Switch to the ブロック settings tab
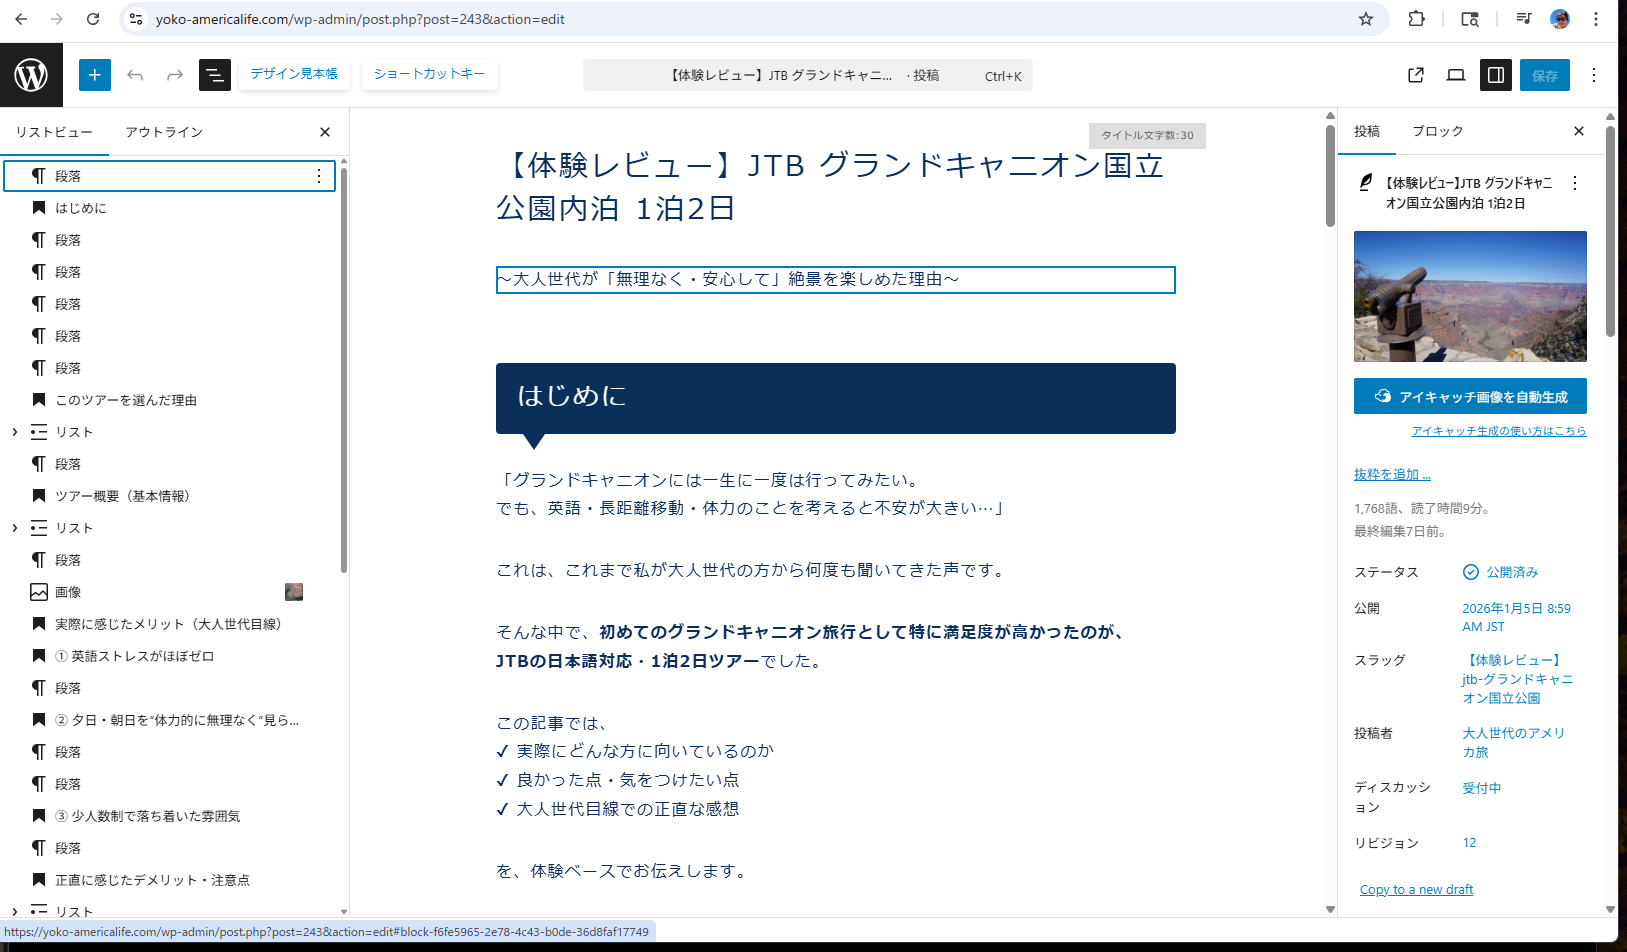The width and height of the screenshot is (1627, 952). coord(1437,131)
